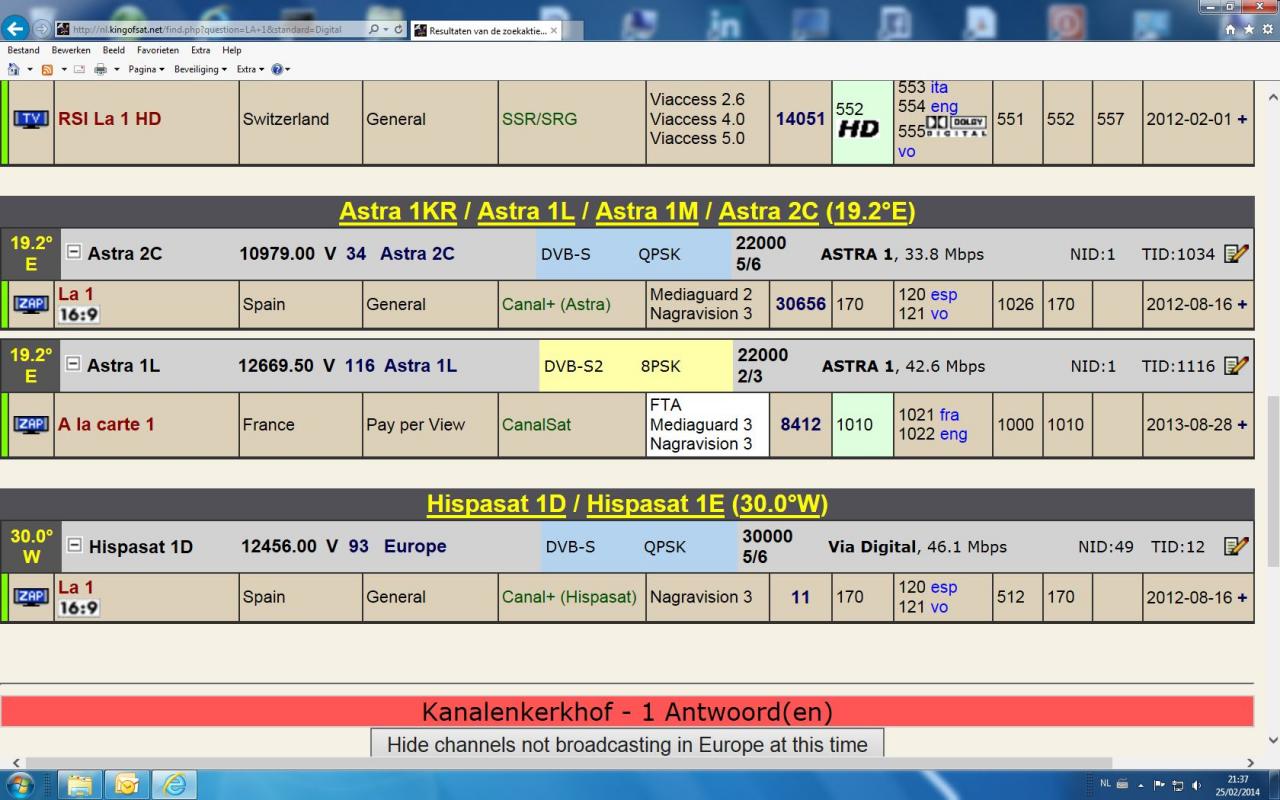Click the ZAP icon beside A la carte 1
1280x800 pixels.
(31, 424)
